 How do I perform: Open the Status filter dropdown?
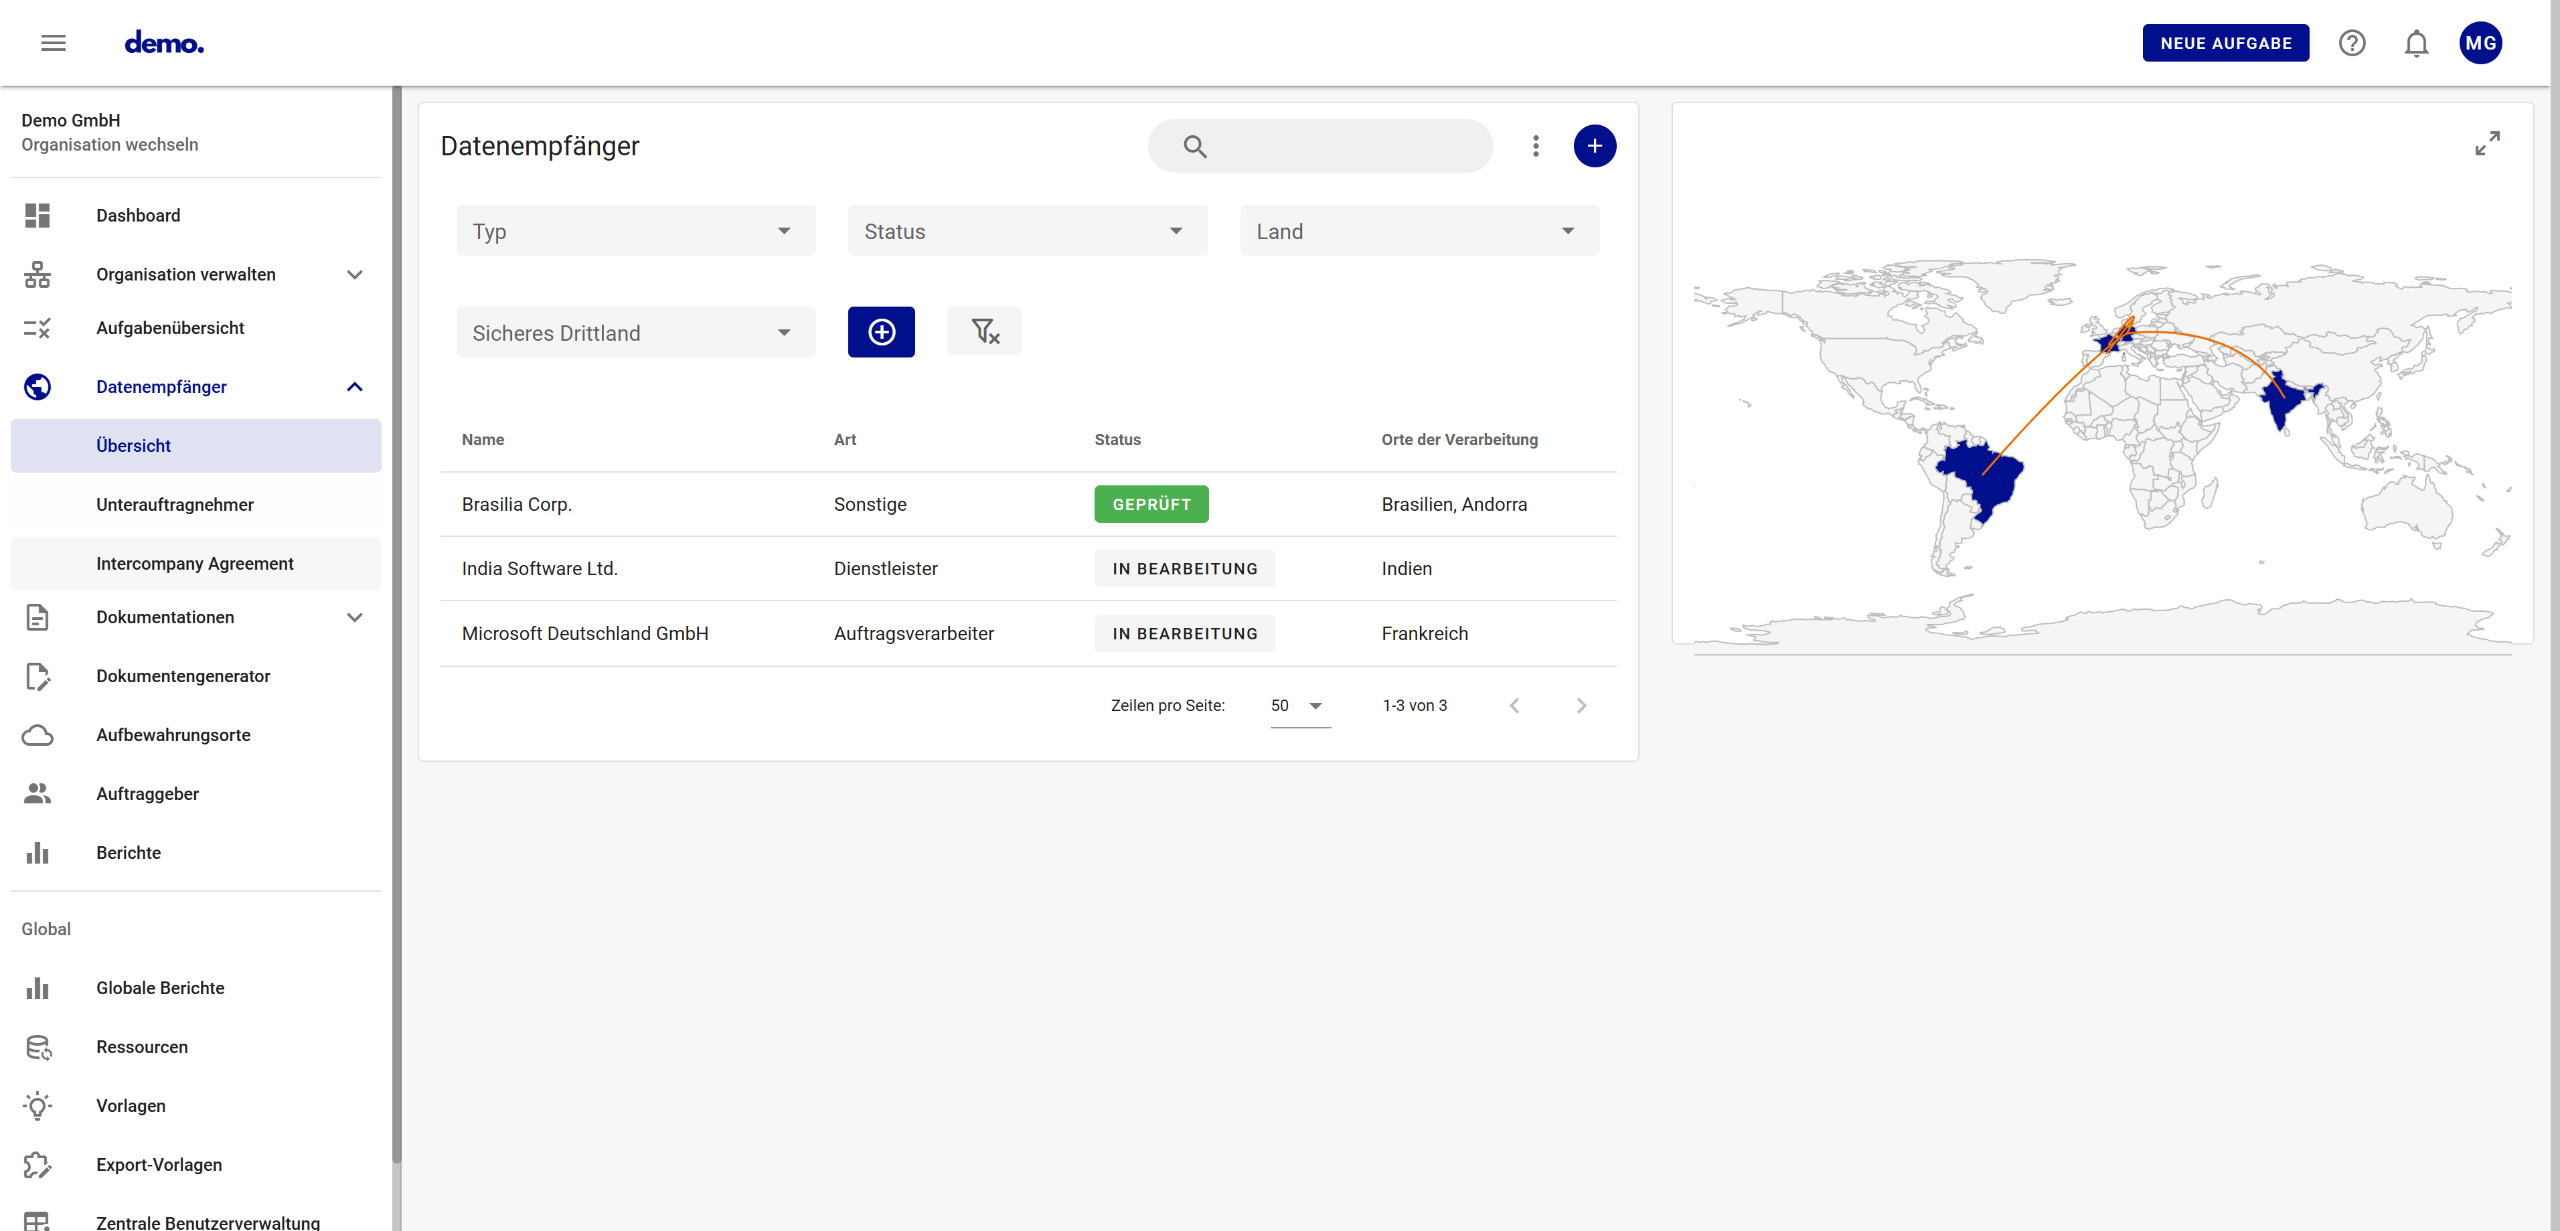1027,231
